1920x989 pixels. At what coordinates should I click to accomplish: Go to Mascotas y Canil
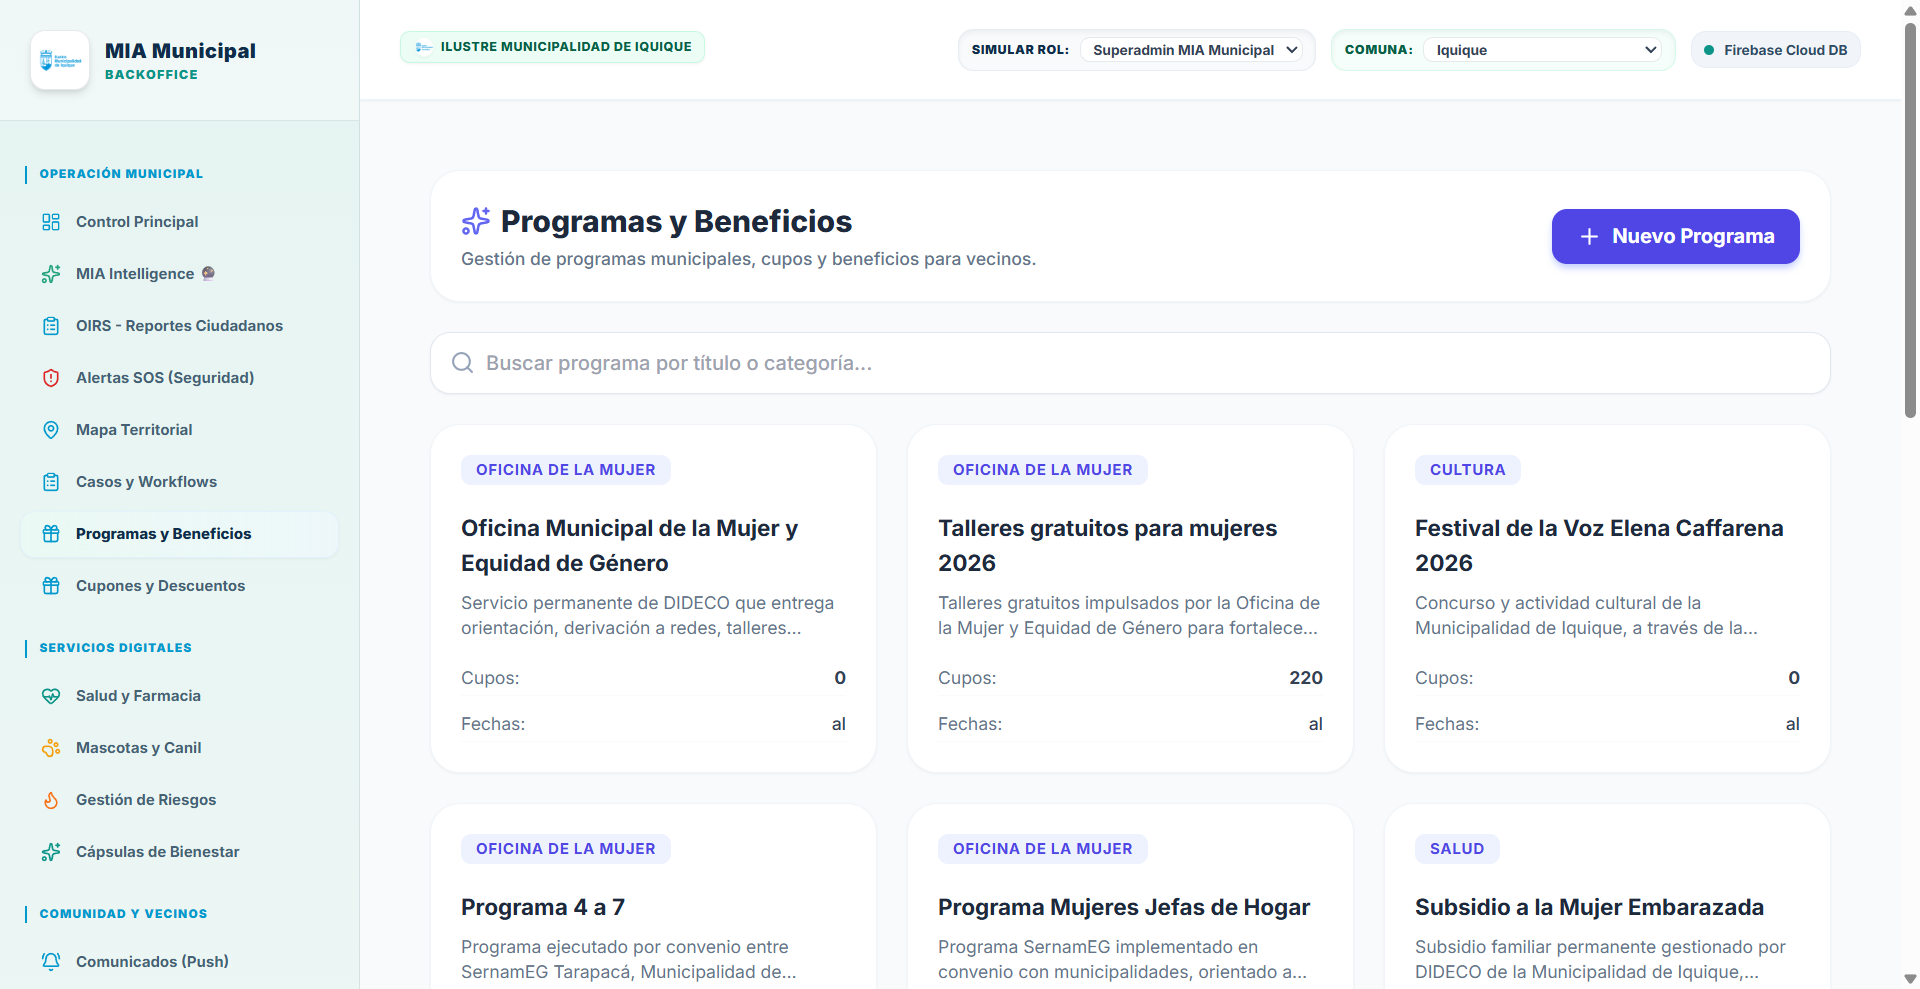(180, 748)
